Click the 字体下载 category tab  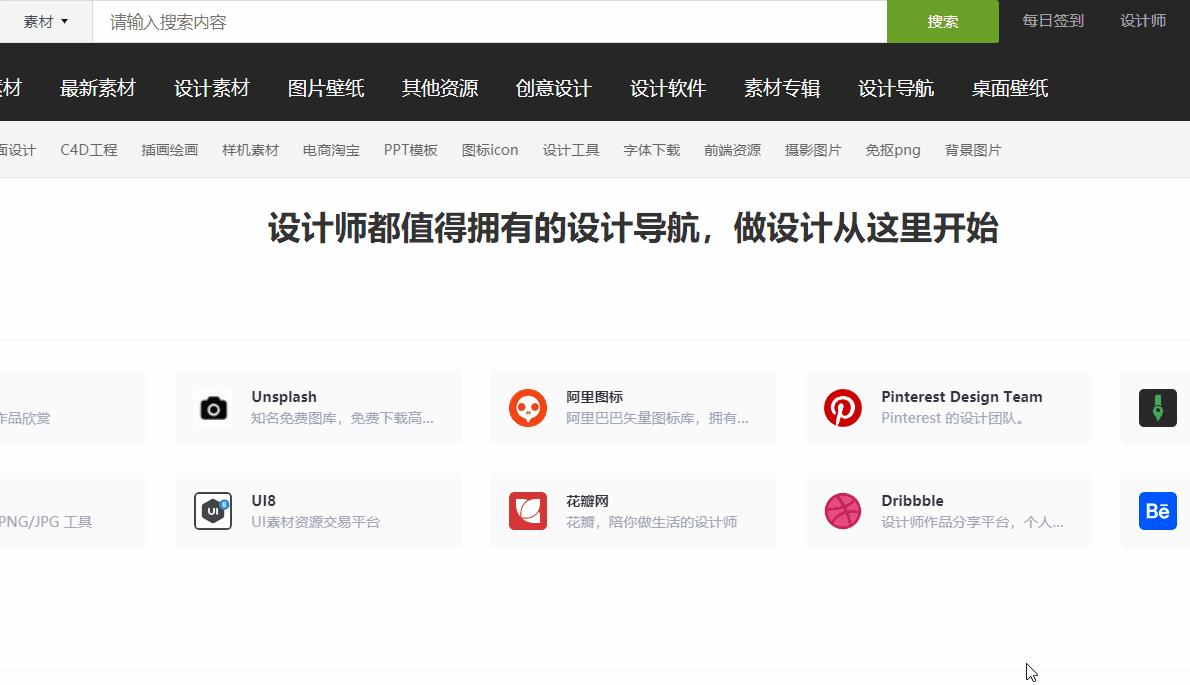tap(651, 149)
